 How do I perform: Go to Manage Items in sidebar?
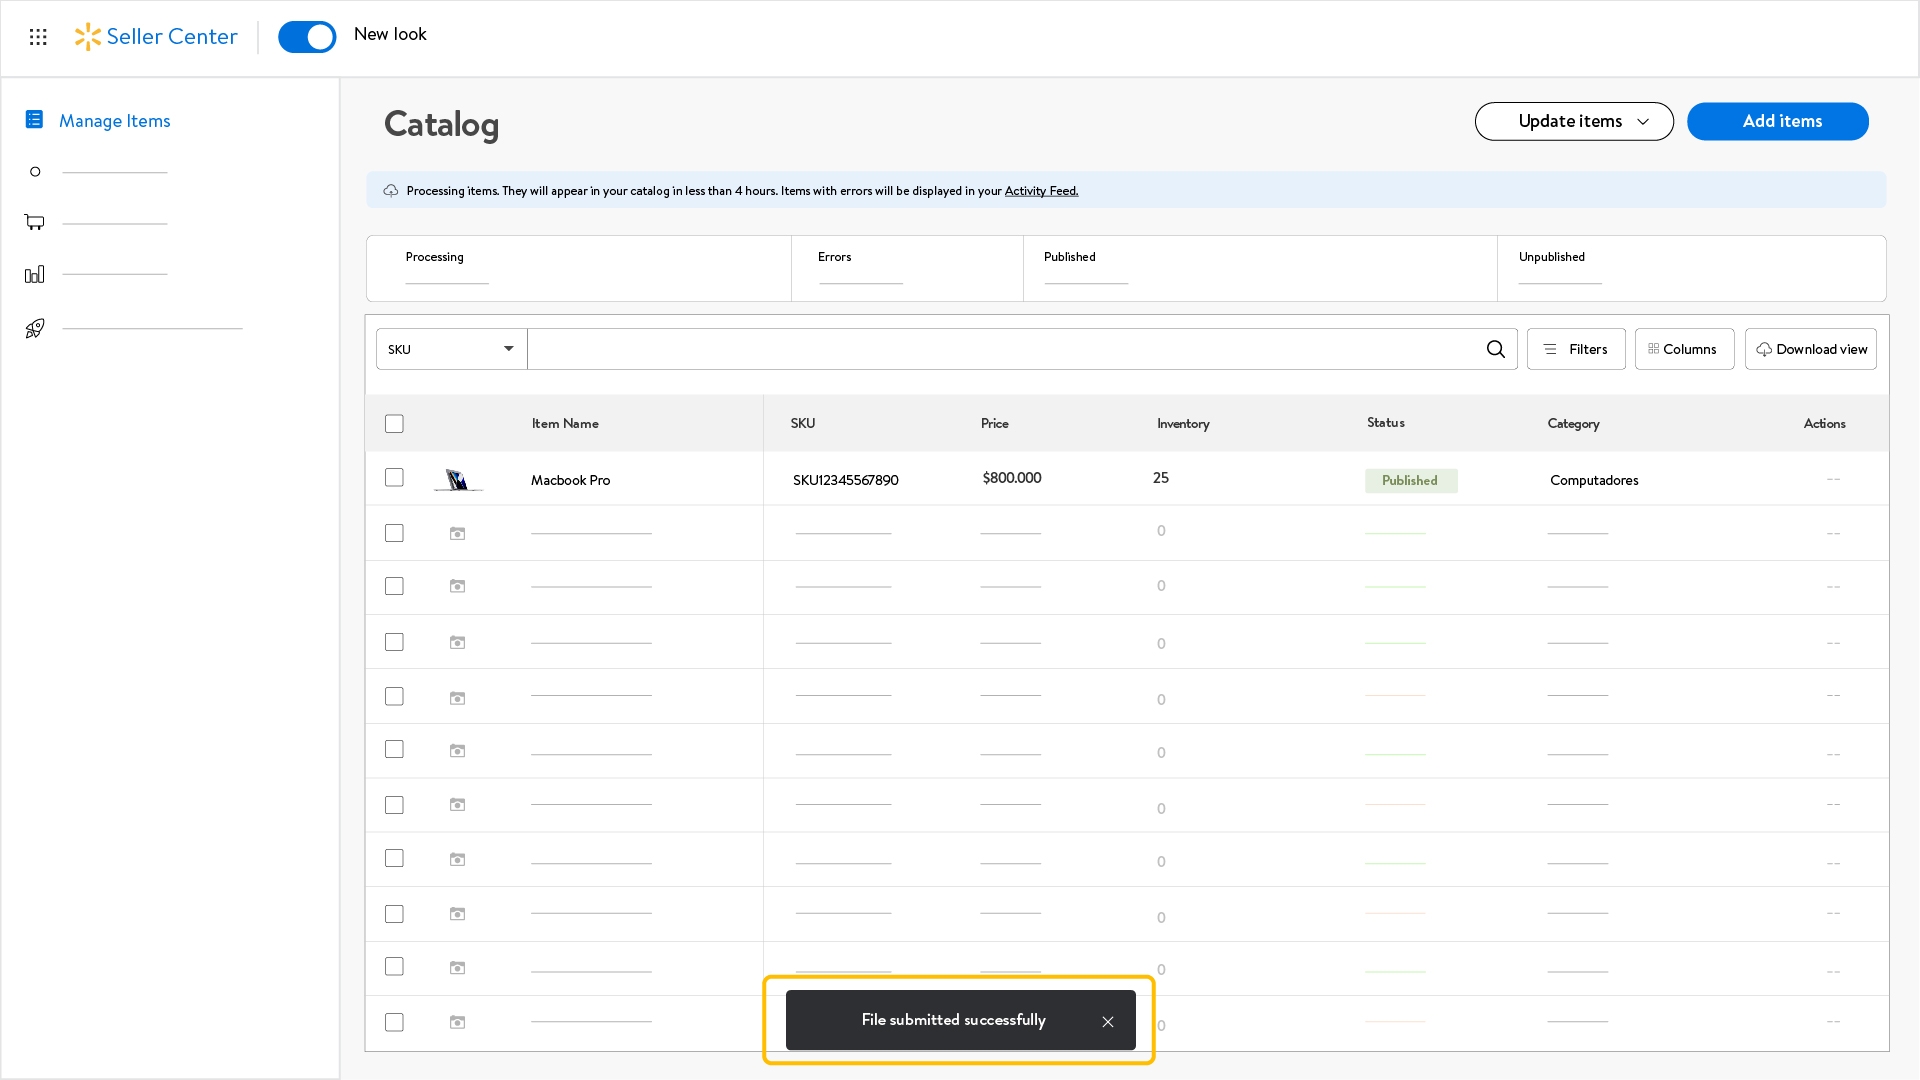point(115,121)
